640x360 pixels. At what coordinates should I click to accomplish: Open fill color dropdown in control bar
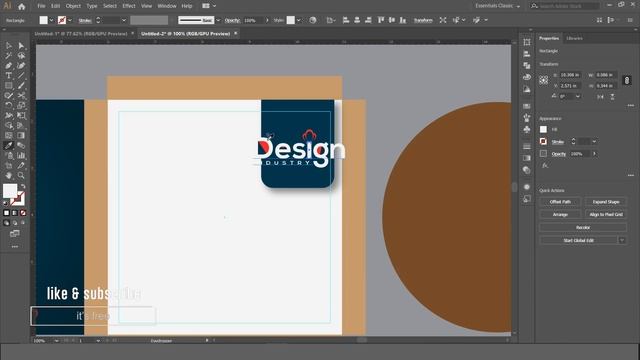point(51,20)
